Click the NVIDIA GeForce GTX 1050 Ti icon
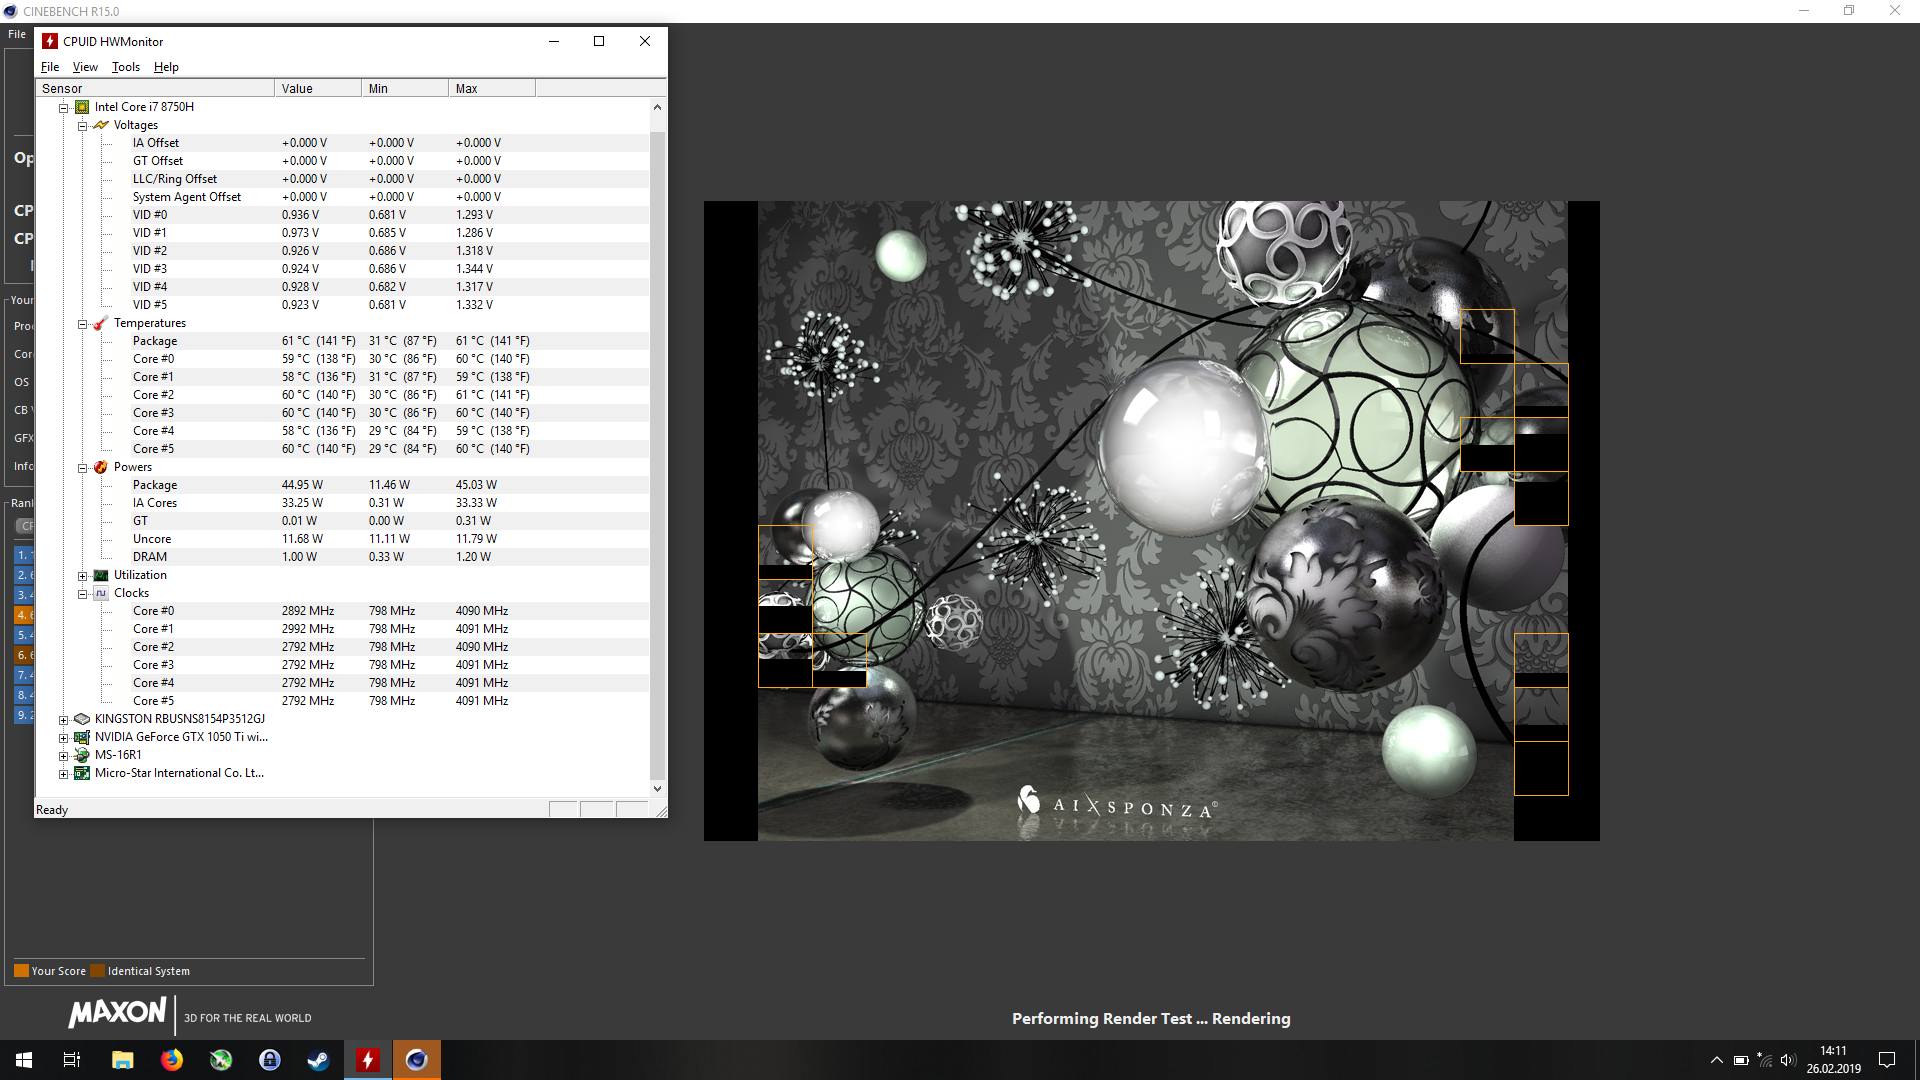1920x1080 pixels. coord(82,737)
